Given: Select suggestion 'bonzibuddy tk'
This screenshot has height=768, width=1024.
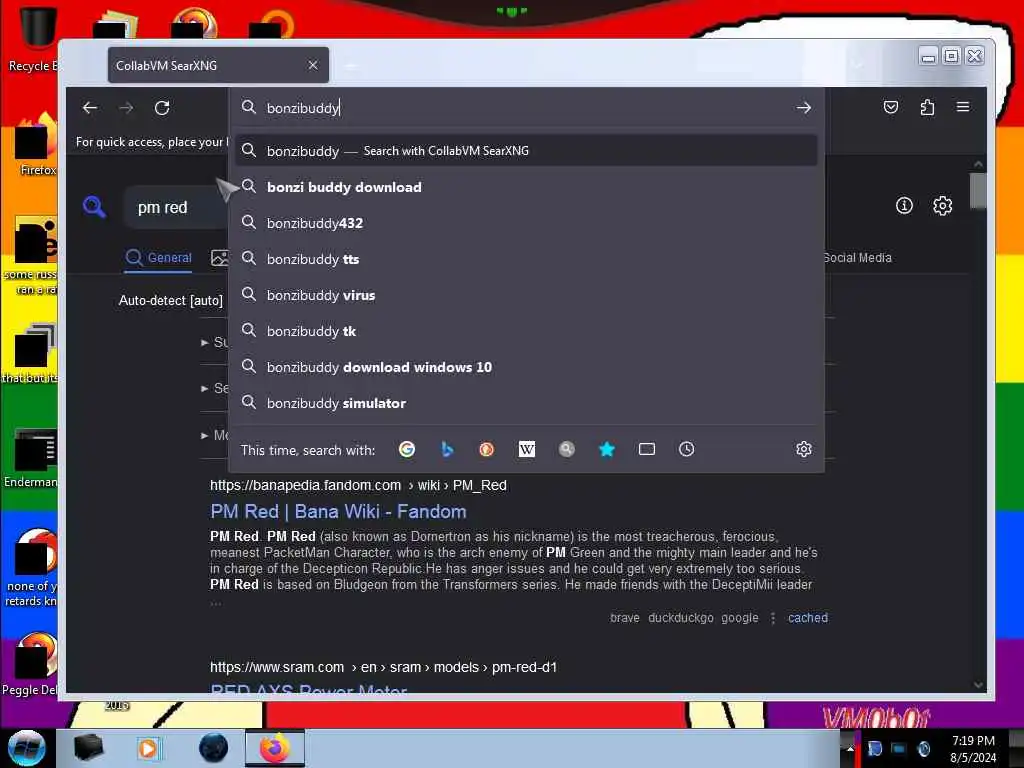Looking at the screenshot, I should [526, 331].
